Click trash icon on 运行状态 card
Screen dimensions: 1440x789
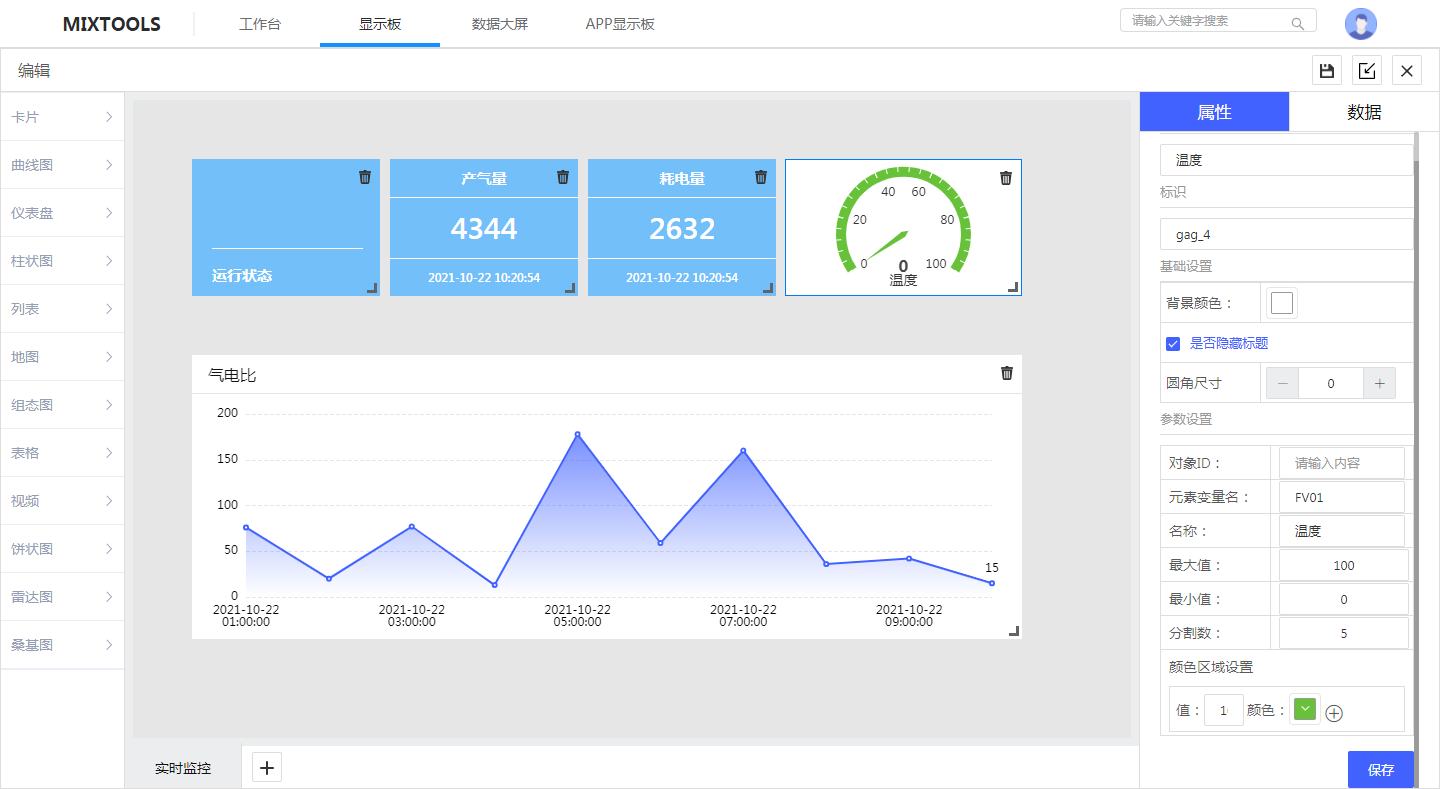(365, 177)
